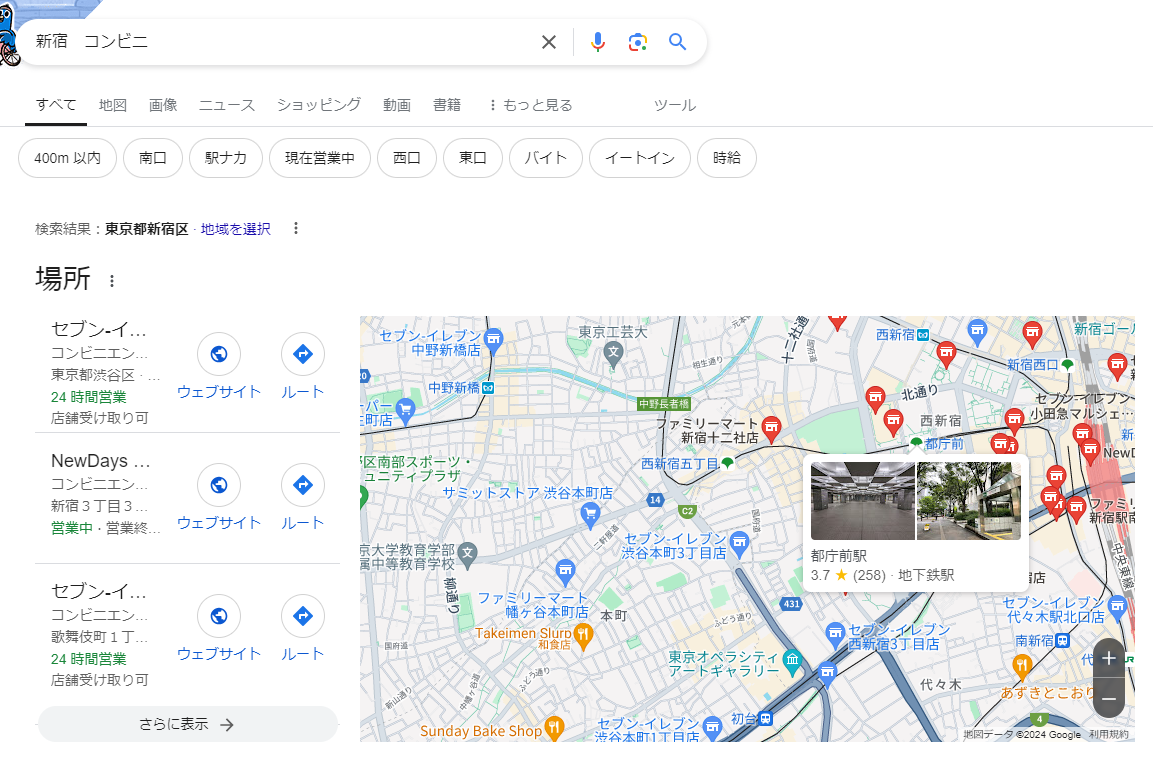Open the NewDays place listing title

pyautogui.click(x=101, y=461)
